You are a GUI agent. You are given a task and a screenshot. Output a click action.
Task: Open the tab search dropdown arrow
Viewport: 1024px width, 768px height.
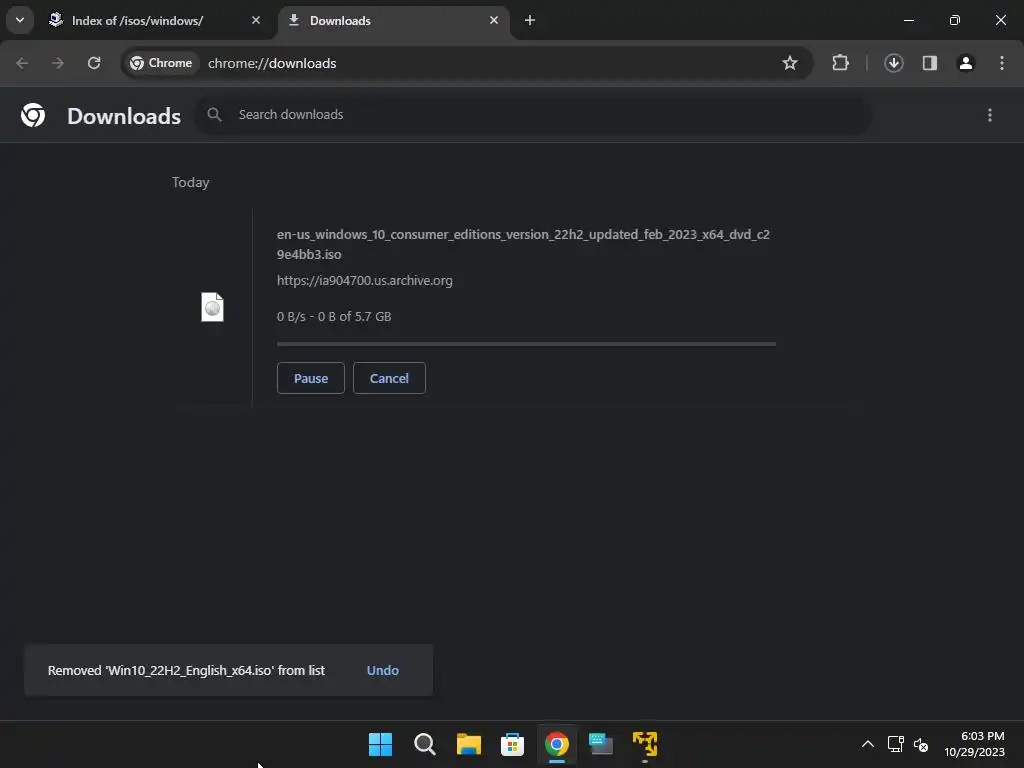(x=20, y=20)
